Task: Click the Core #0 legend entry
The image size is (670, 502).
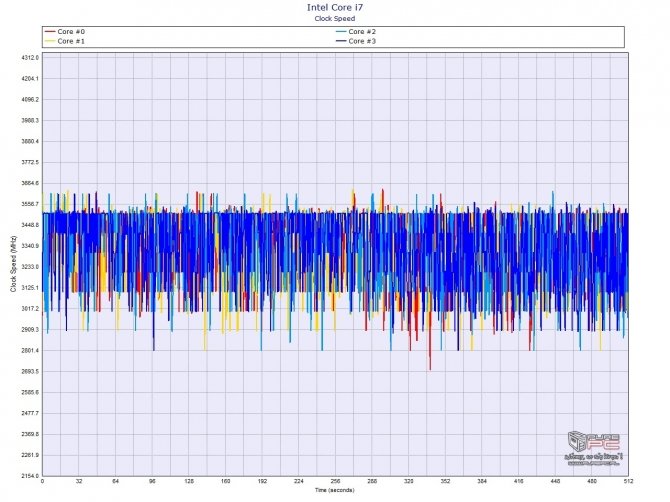Action: pos(65,32)
